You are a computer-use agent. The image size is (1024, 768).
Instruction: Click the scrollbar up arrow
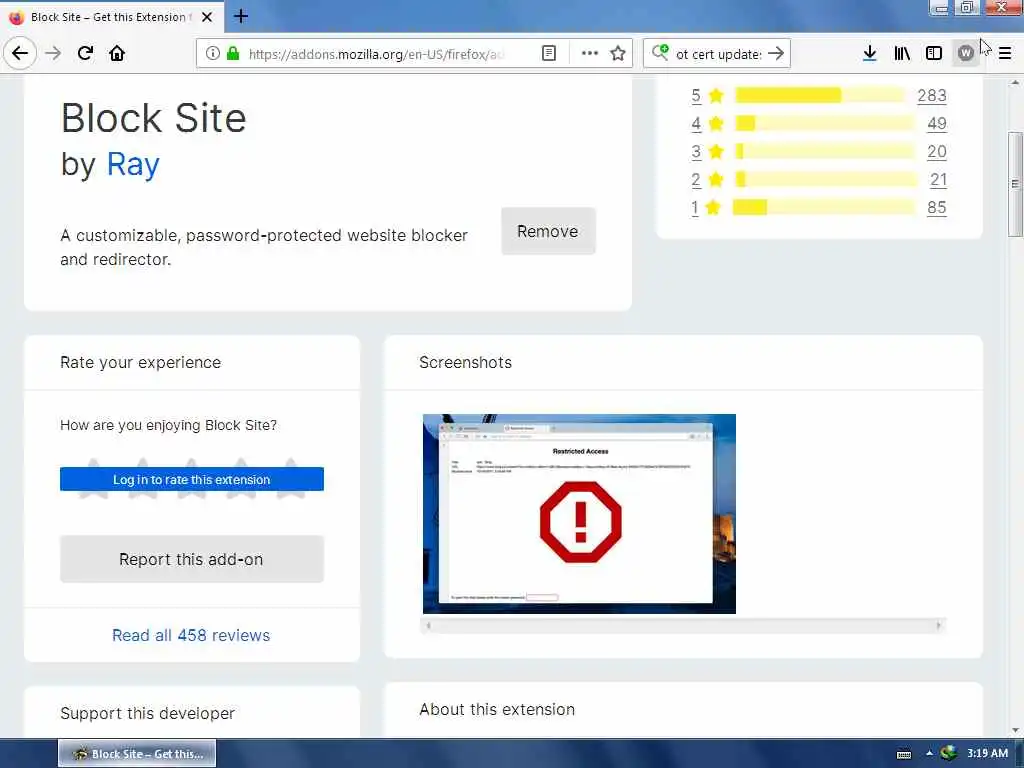click(x=1015, y=83)
